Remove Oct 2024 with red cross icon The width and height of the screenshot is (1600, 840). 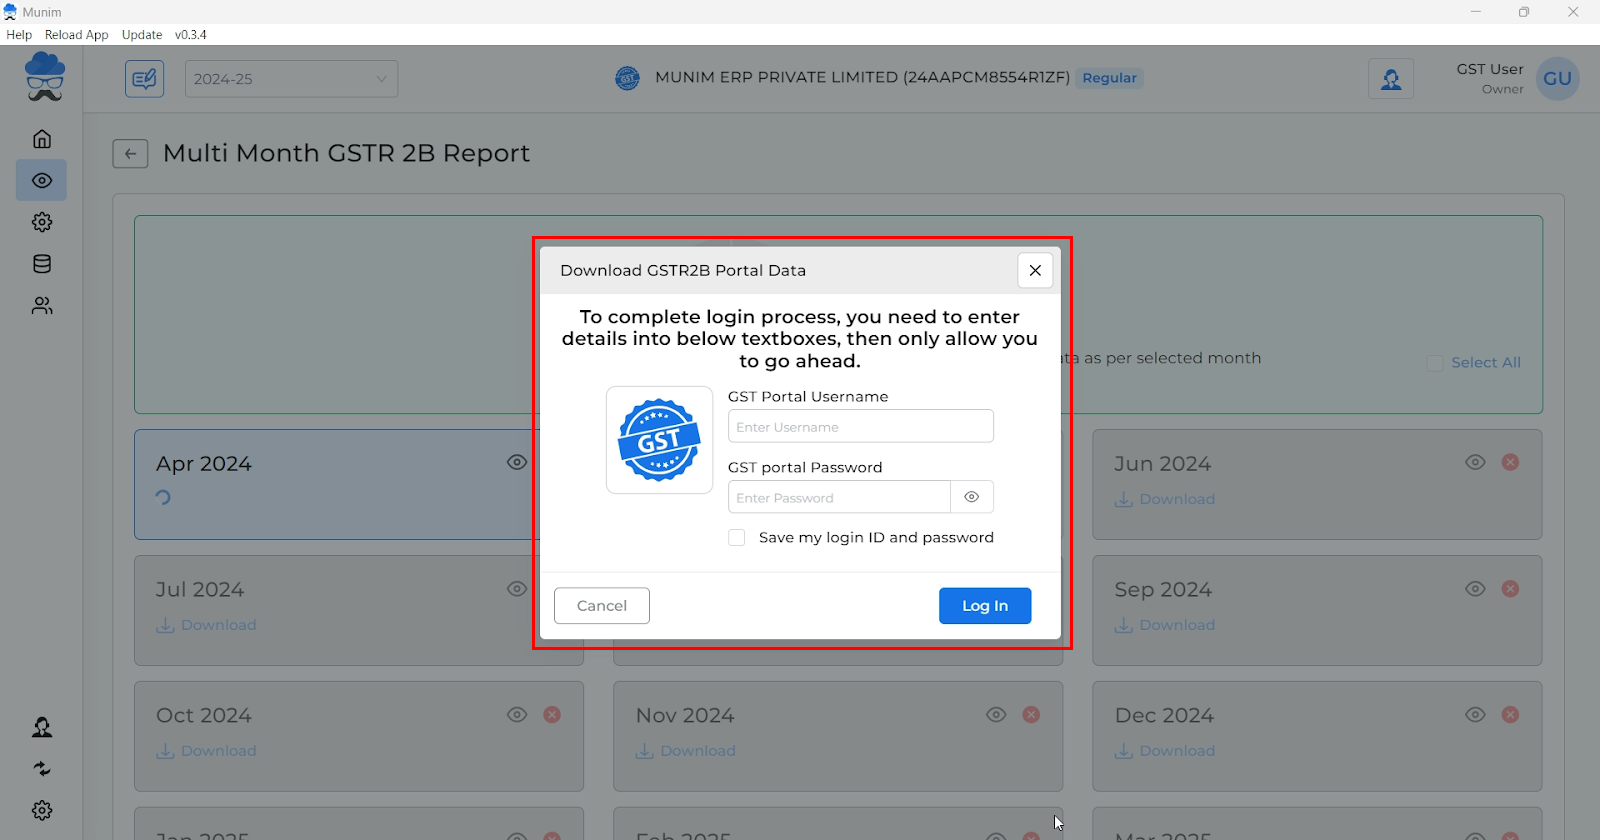pyautogui.click(x=552, y=714)
